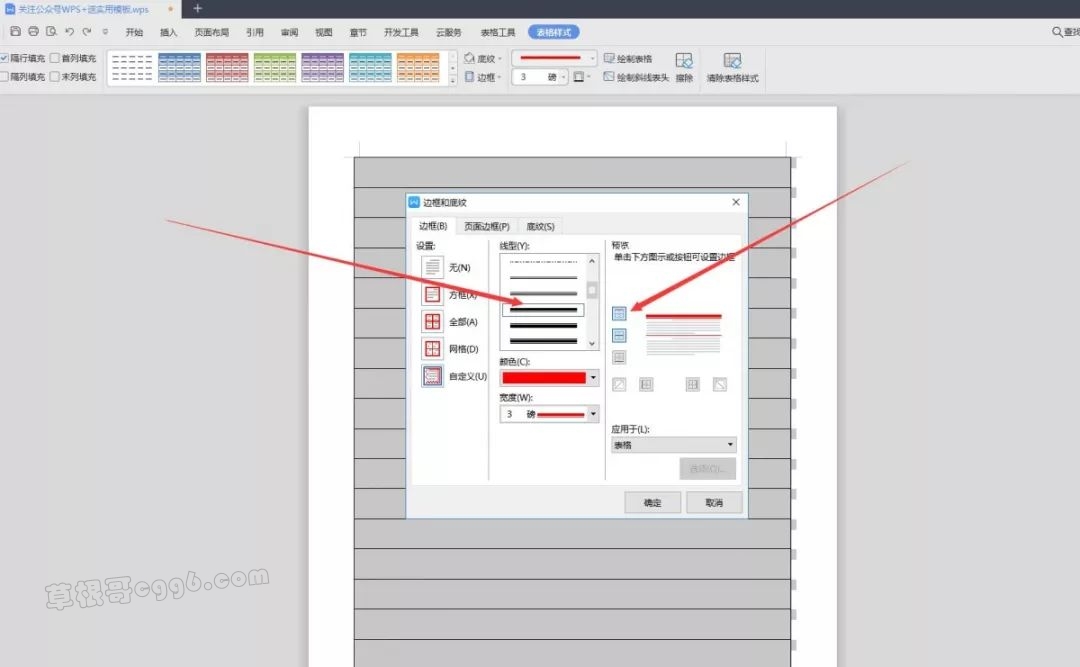Viewport: 1080px width, 667px height.
Task: Activate the 绘制表格 draw table tool
Action: (x=629, y=59)
